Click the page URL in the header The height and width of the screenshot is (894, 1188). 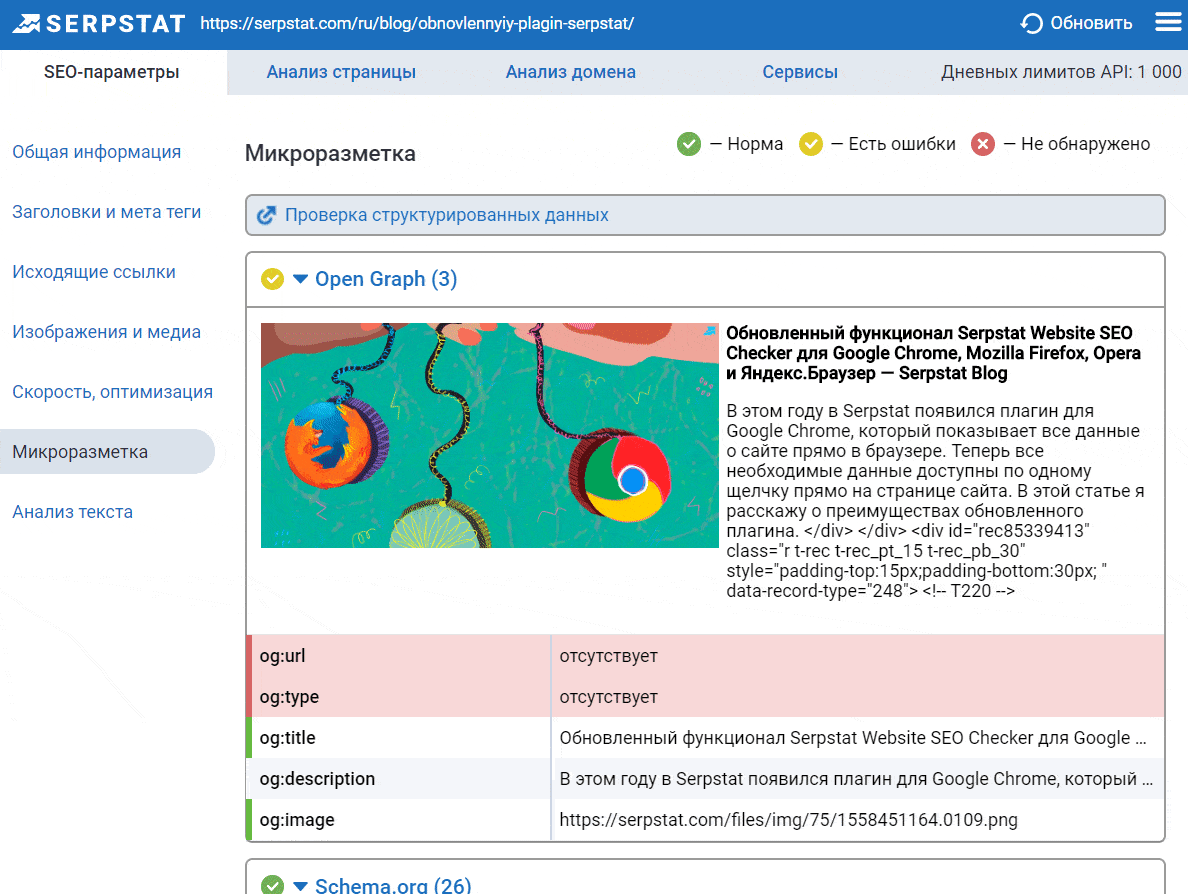coord(417,23)
